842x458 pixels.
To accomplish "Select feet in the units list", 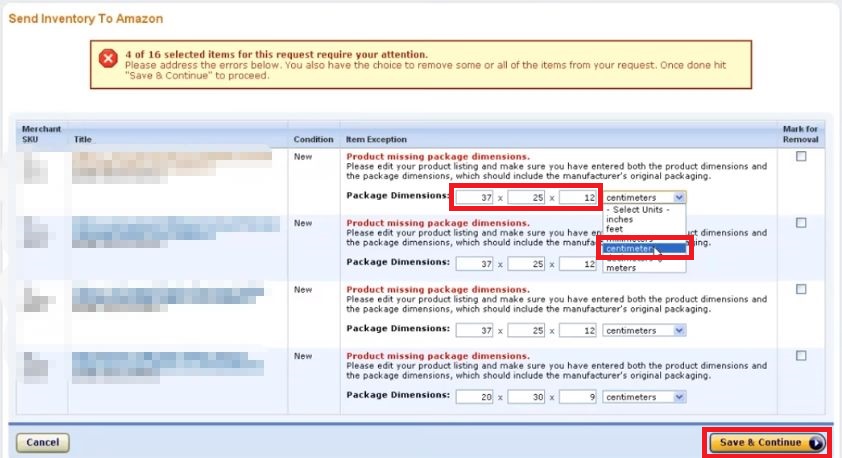I will [x=615, y=229].
